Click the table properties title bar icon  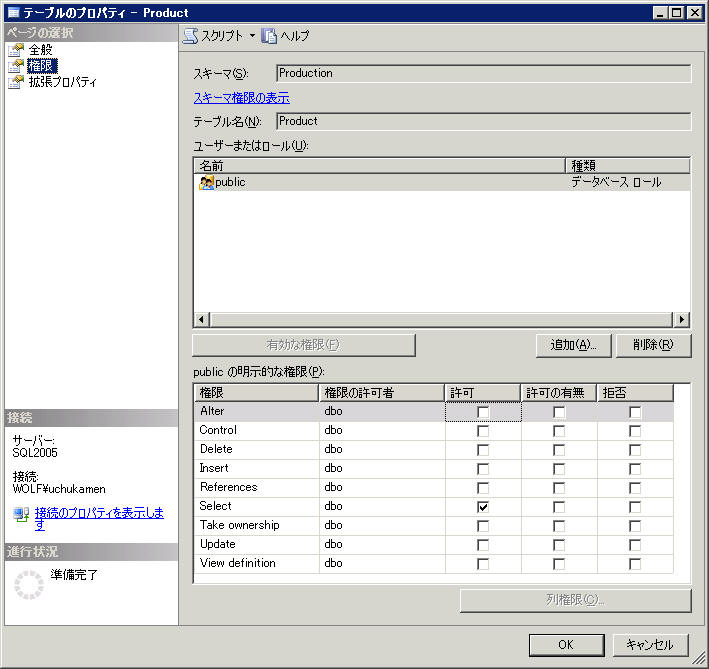click(14, 13)
